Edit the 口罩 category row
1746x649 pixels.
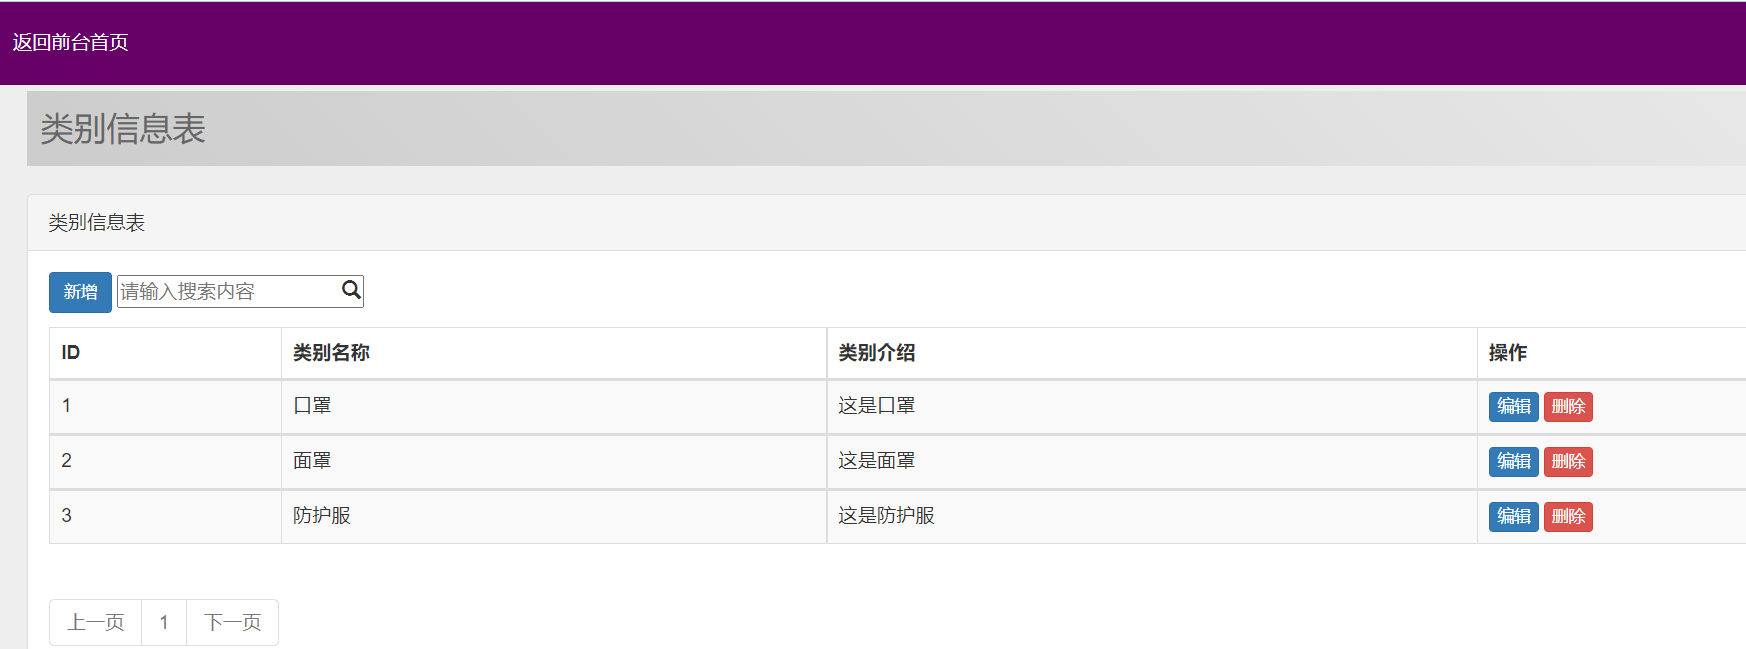tap(1513, 406)
